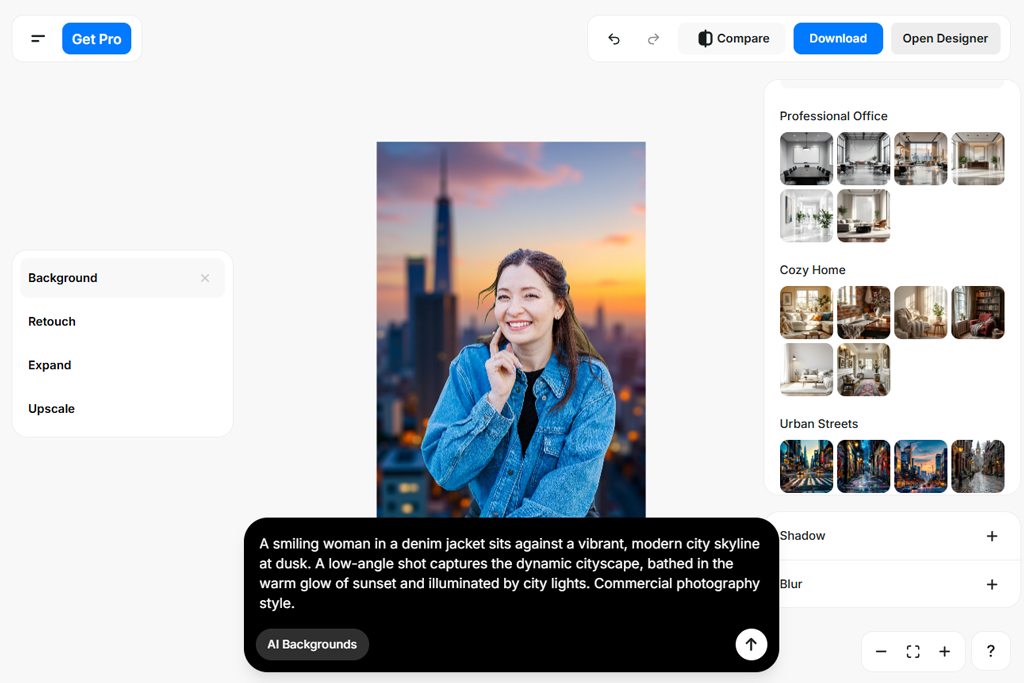Open the hamburger menu icon
The image size is (1024, 683).
38,39
